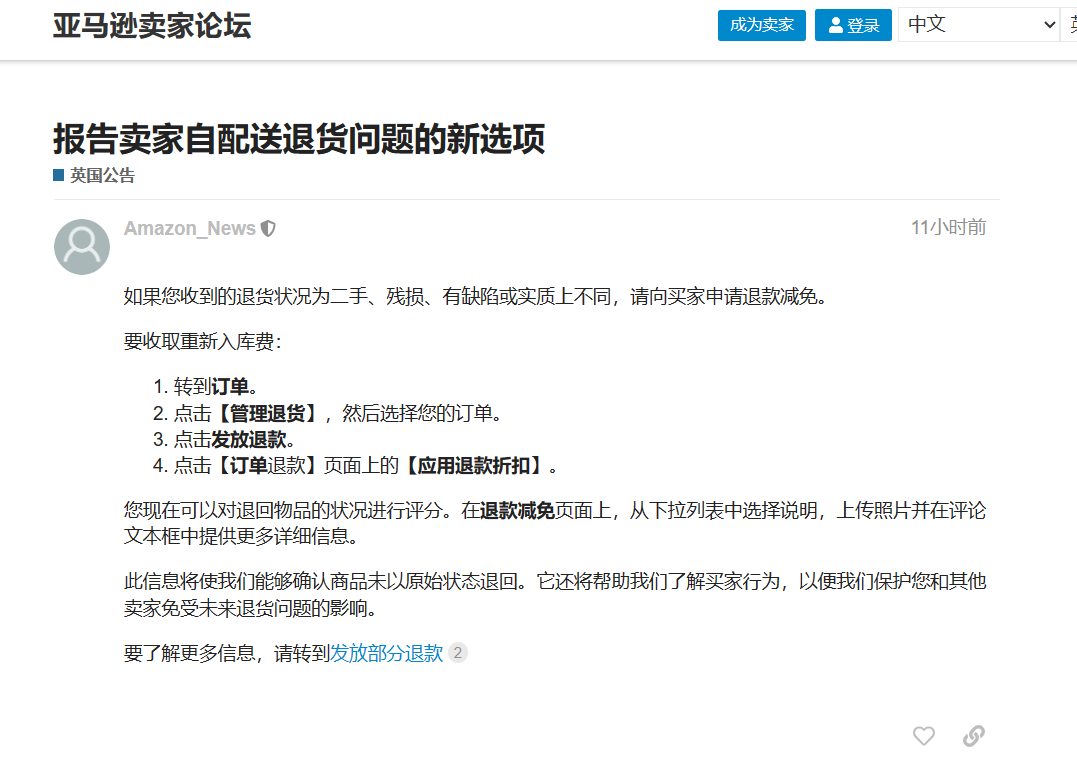The image size is (1077, 768).
Task: Click the Amazon_News username link
Action: [x=190, y=228]
